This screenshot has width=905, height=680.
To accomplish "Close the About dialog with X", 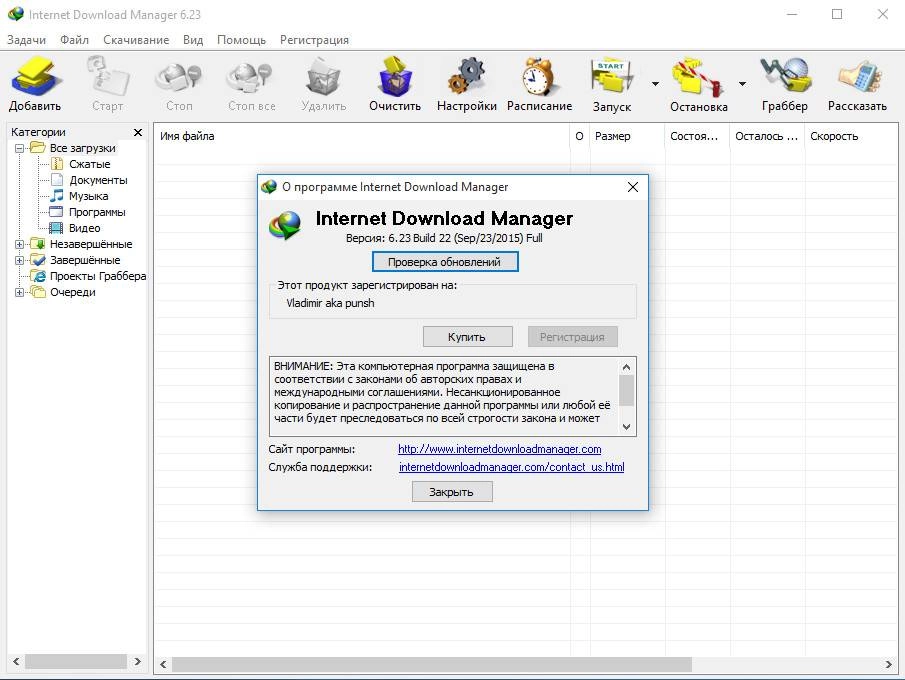I will 633,187.
